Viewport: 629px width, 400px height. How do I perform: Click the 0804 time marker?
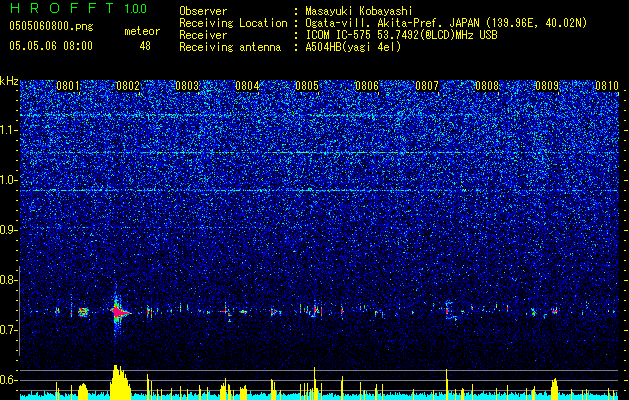point(247,86)
